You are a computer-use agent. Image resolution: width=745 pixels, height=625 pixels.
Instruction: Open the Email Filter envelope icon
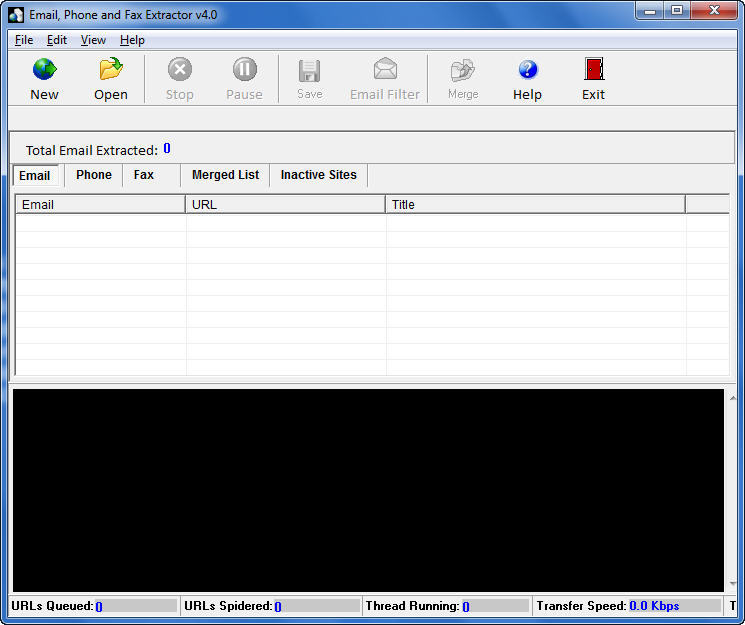[x=385, y=69]
